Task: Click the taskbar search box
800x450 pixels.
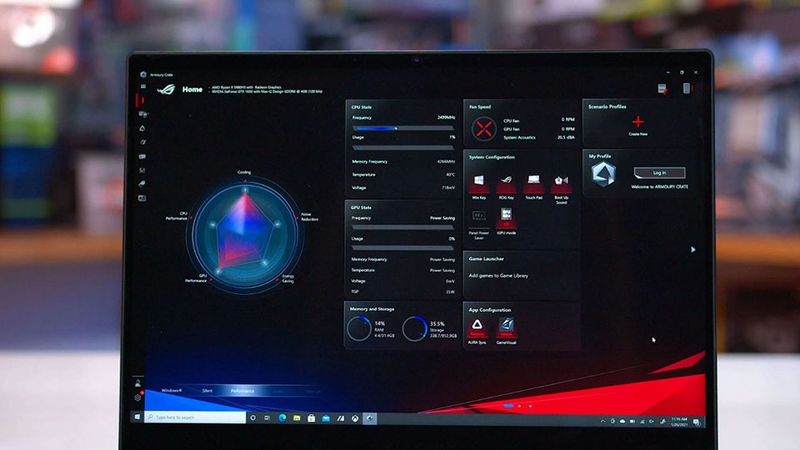Action: click(195, 417)
